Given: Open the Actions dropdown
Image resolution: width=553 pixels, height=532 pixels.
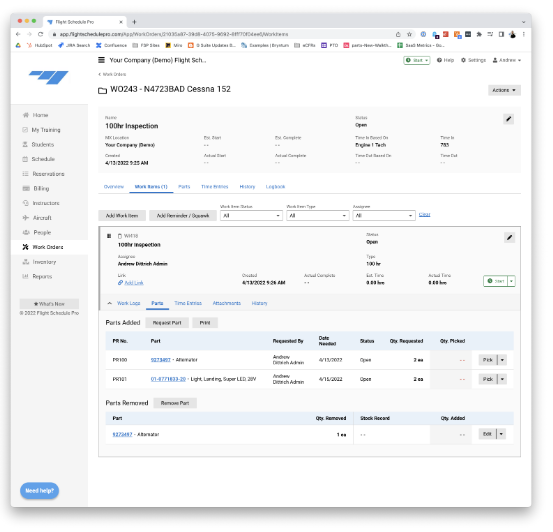Looking at the screenshot, I should [504, 90].
